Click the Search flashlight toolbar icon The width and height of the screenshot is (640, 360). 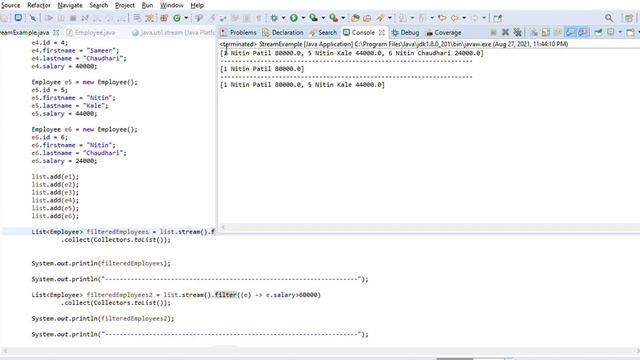[380, 18]
